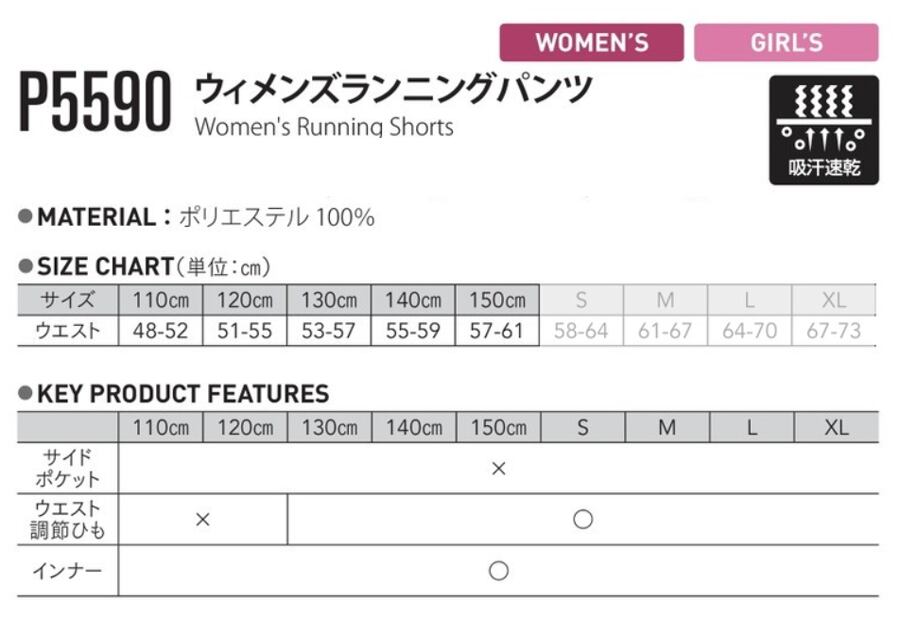This screenshot has width=900, height=617.
Task: Click the SIZE CHART heading
Action: [x=105, y=267]
